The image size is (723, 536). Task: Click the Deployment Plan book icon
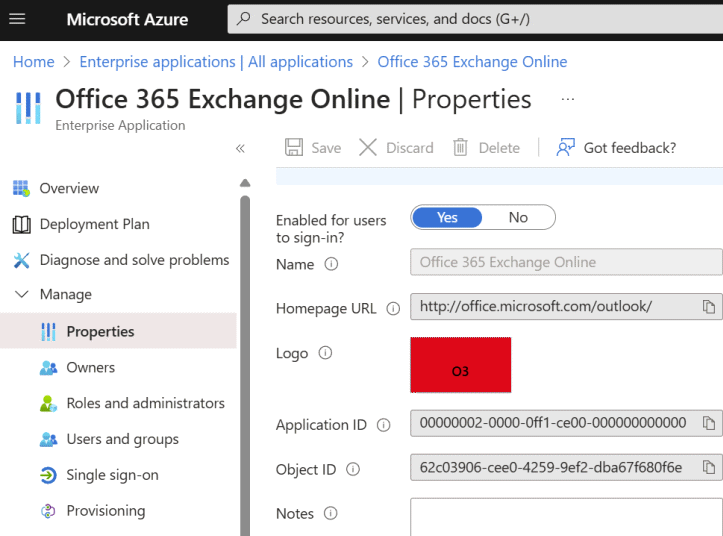click(x=21, y=224)
